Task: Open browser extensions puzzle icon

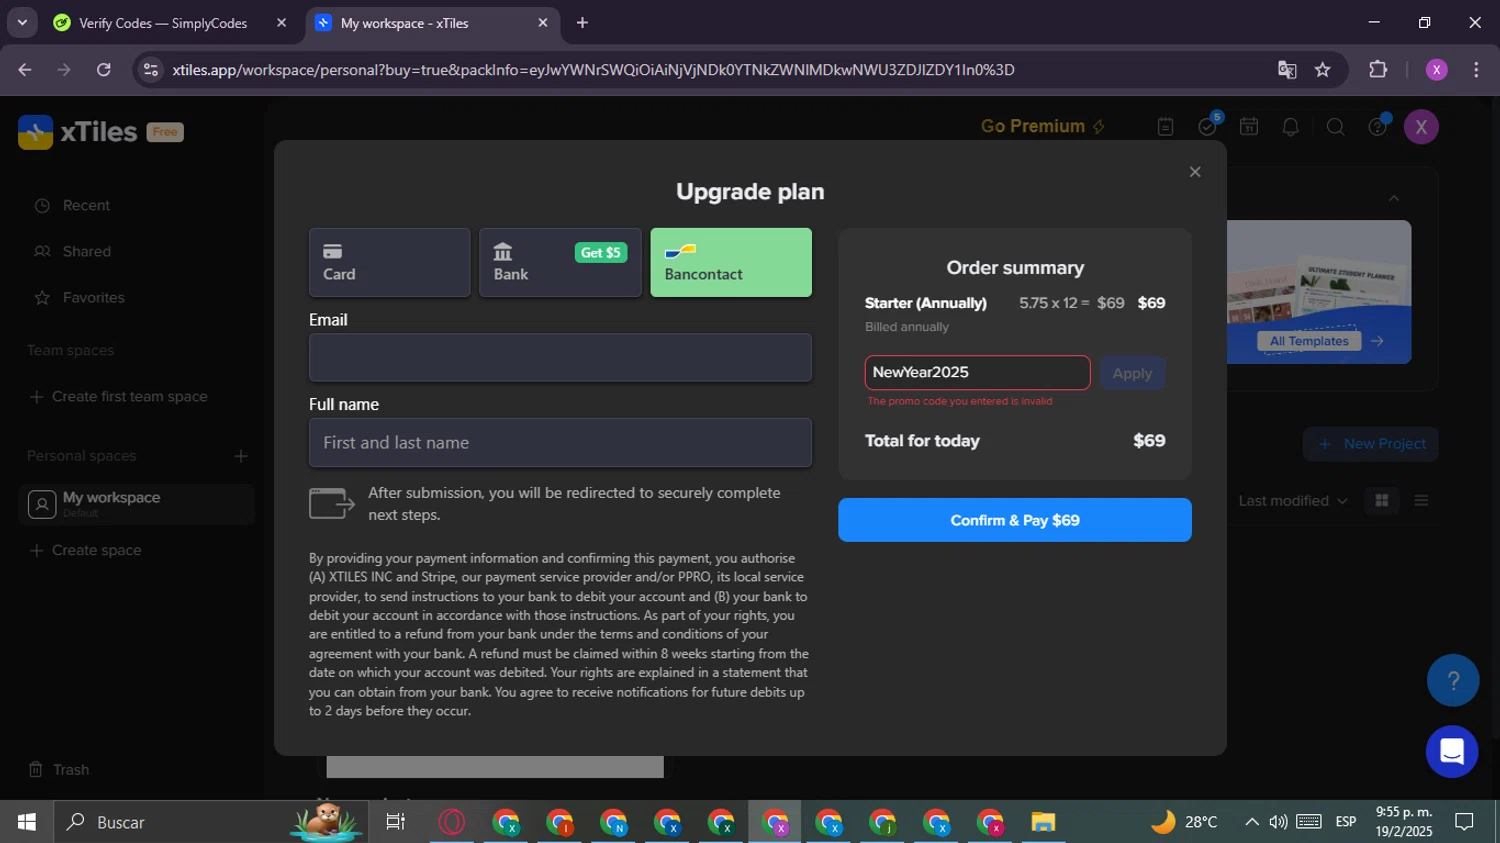Action: pos(1378,69)
